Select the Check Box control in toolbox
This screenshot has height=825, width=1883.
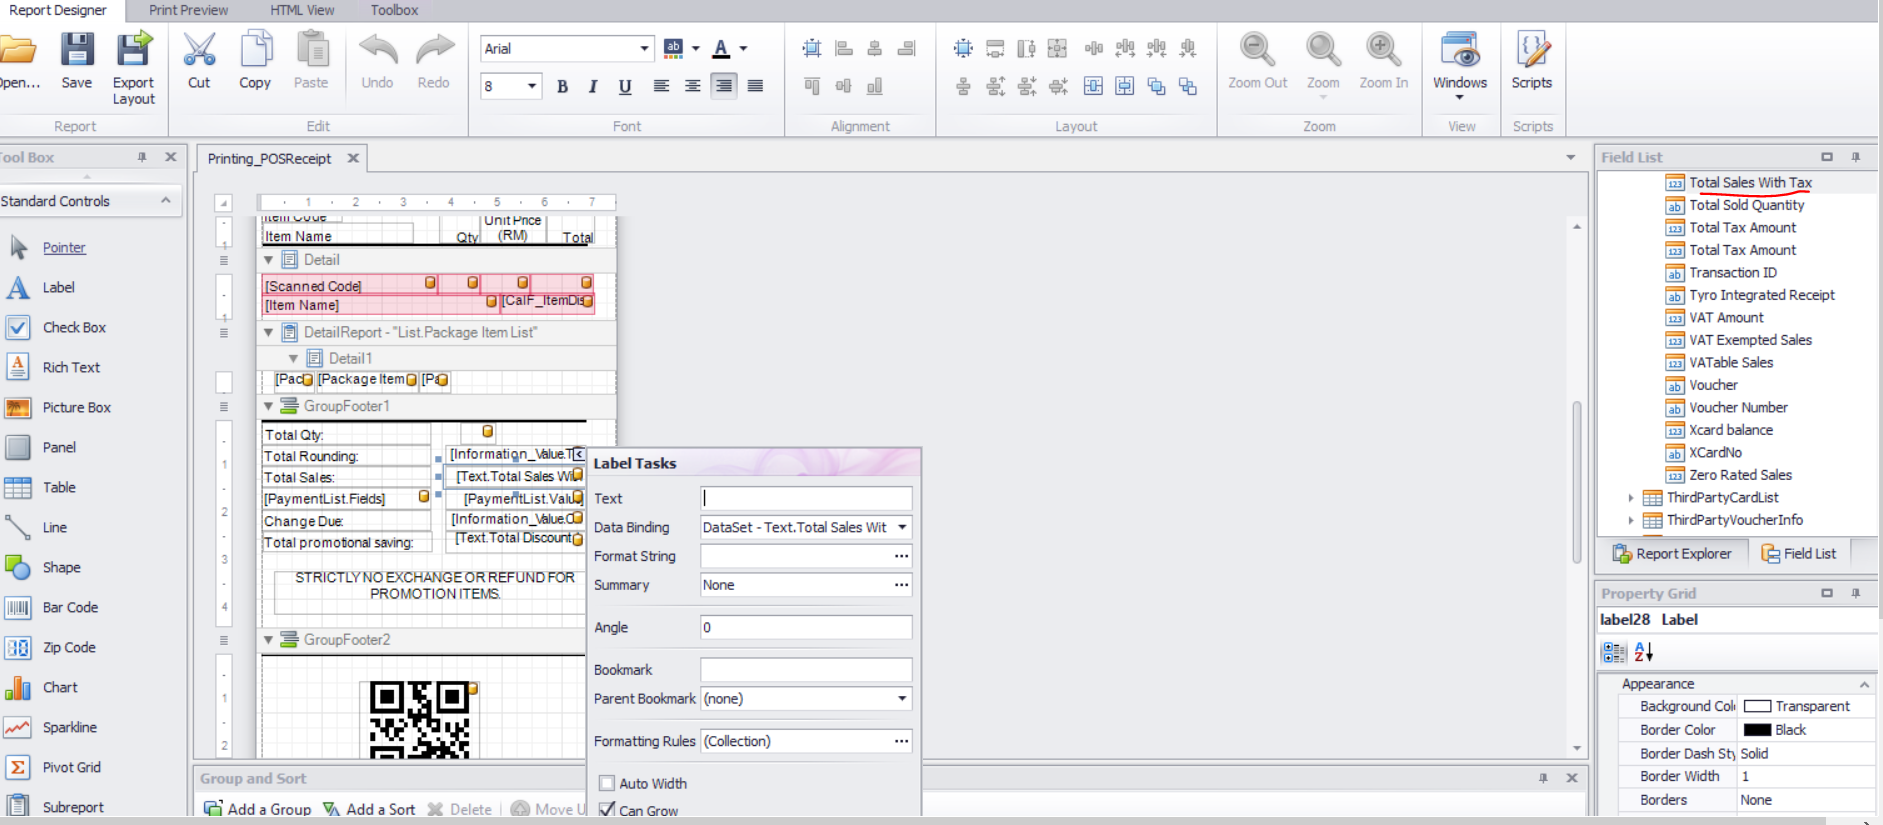pos(73,328)
